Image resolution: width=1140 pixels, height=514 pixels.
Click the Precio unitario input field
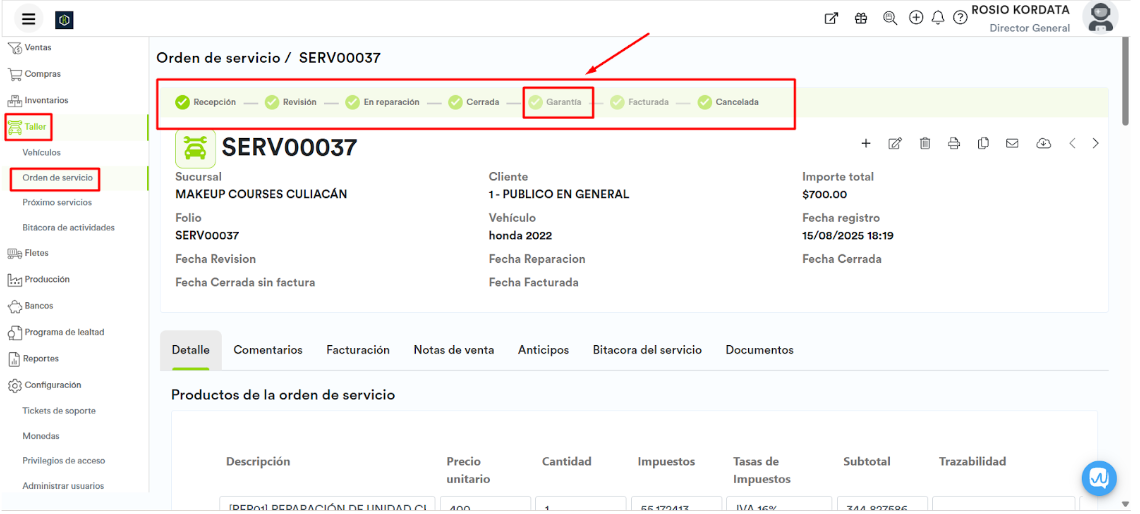pos(484,506)
